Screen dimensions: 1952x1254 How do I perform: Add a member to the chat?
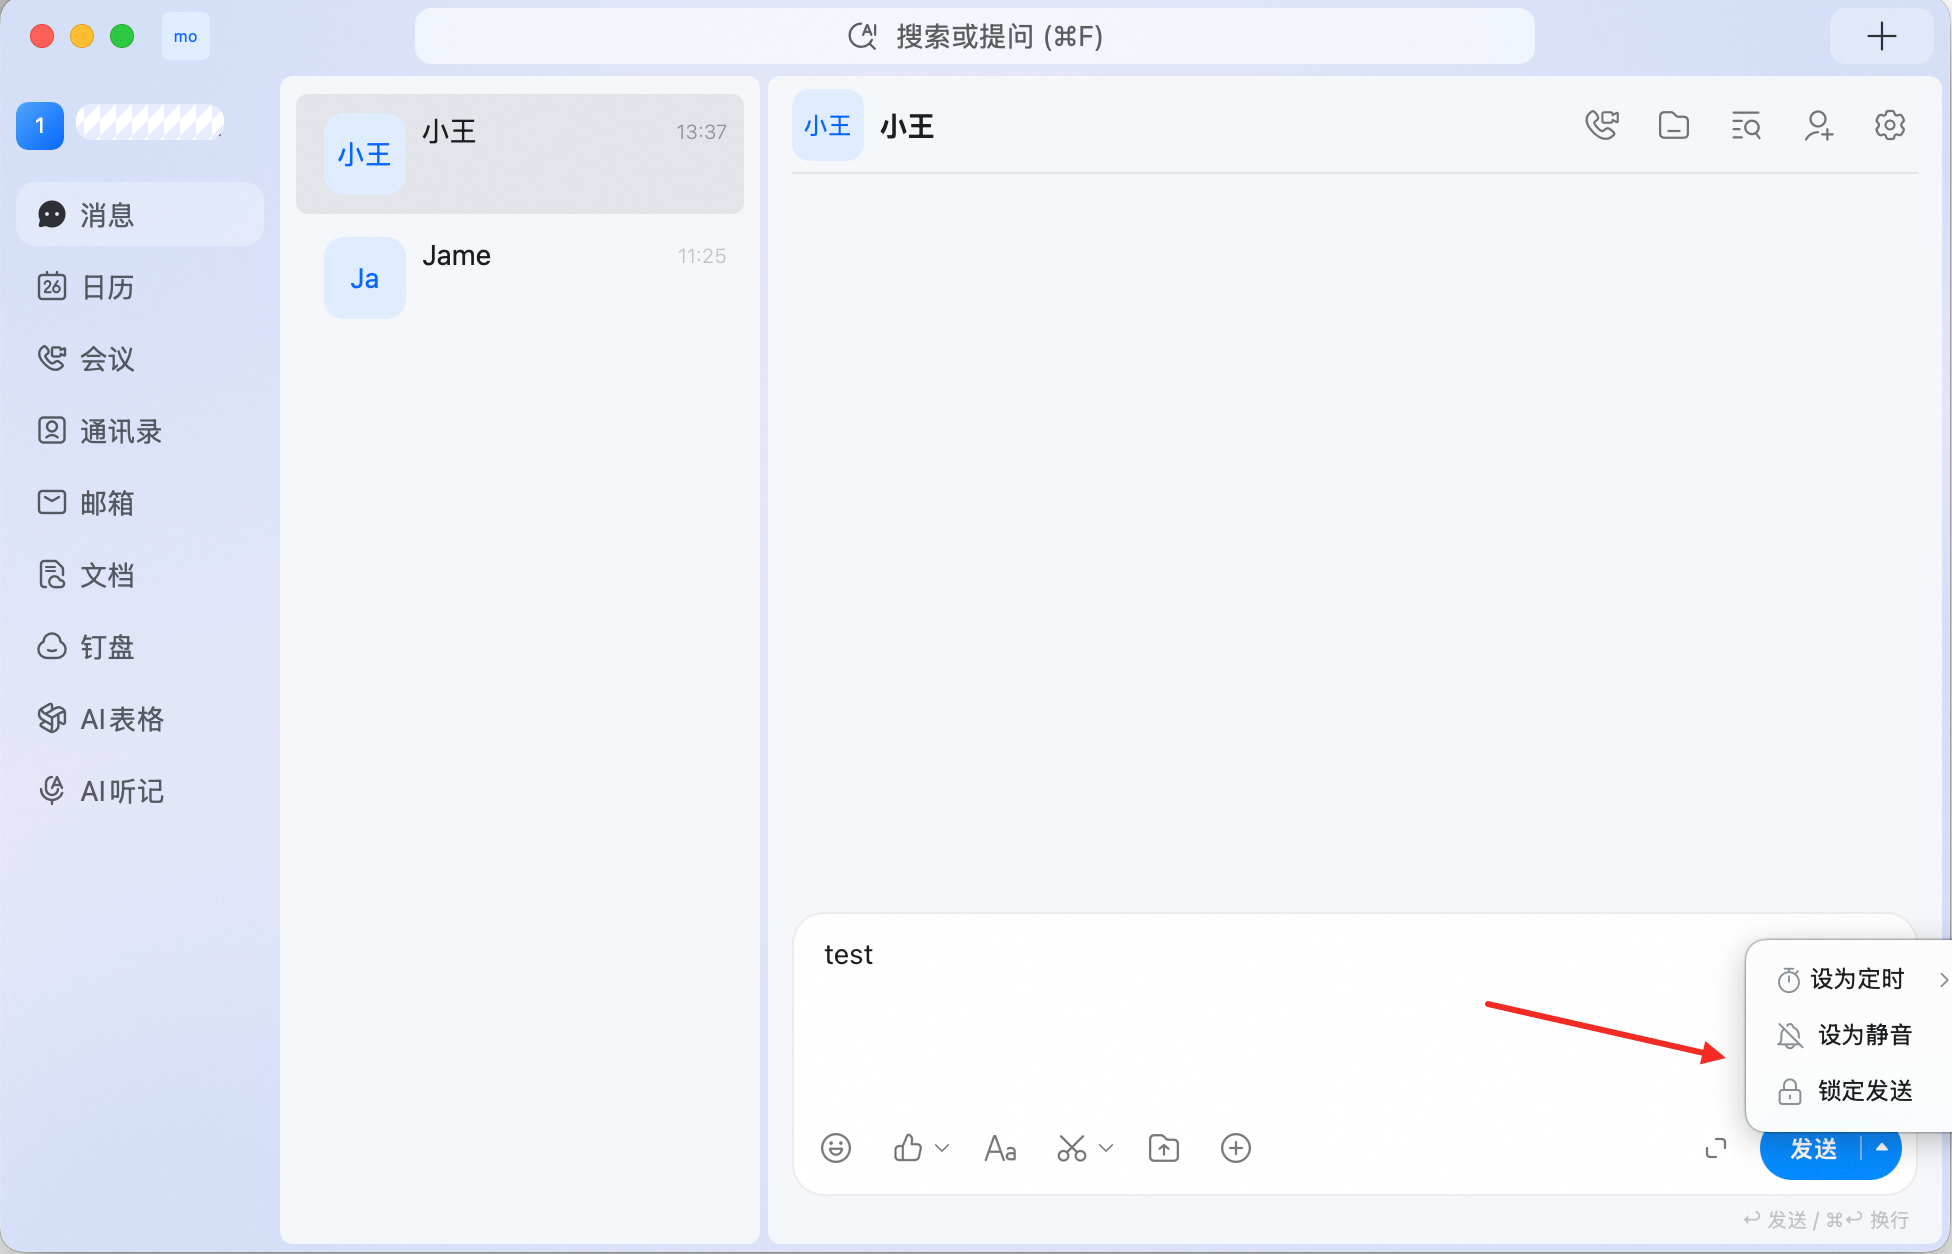(x=1818, y=126)
